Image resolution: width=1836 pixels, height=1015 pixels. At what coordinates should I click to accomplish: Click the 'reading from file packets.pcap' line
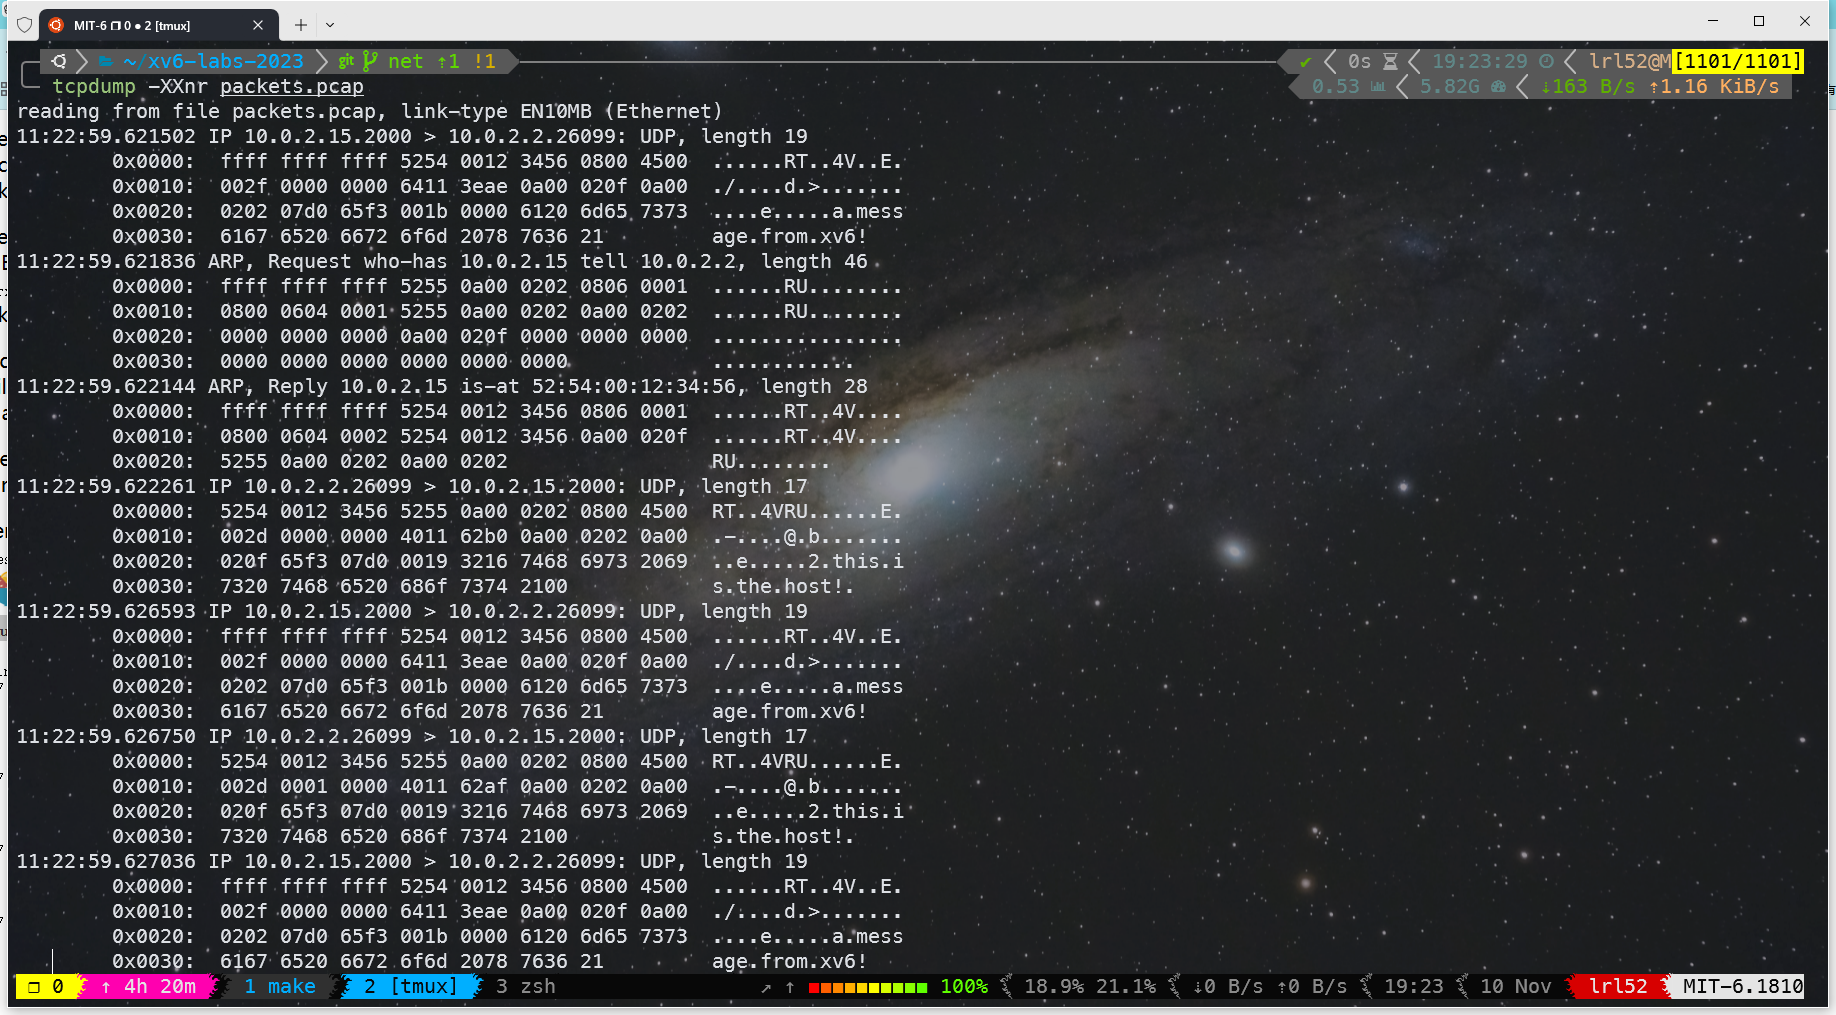(x=369, y=111)
